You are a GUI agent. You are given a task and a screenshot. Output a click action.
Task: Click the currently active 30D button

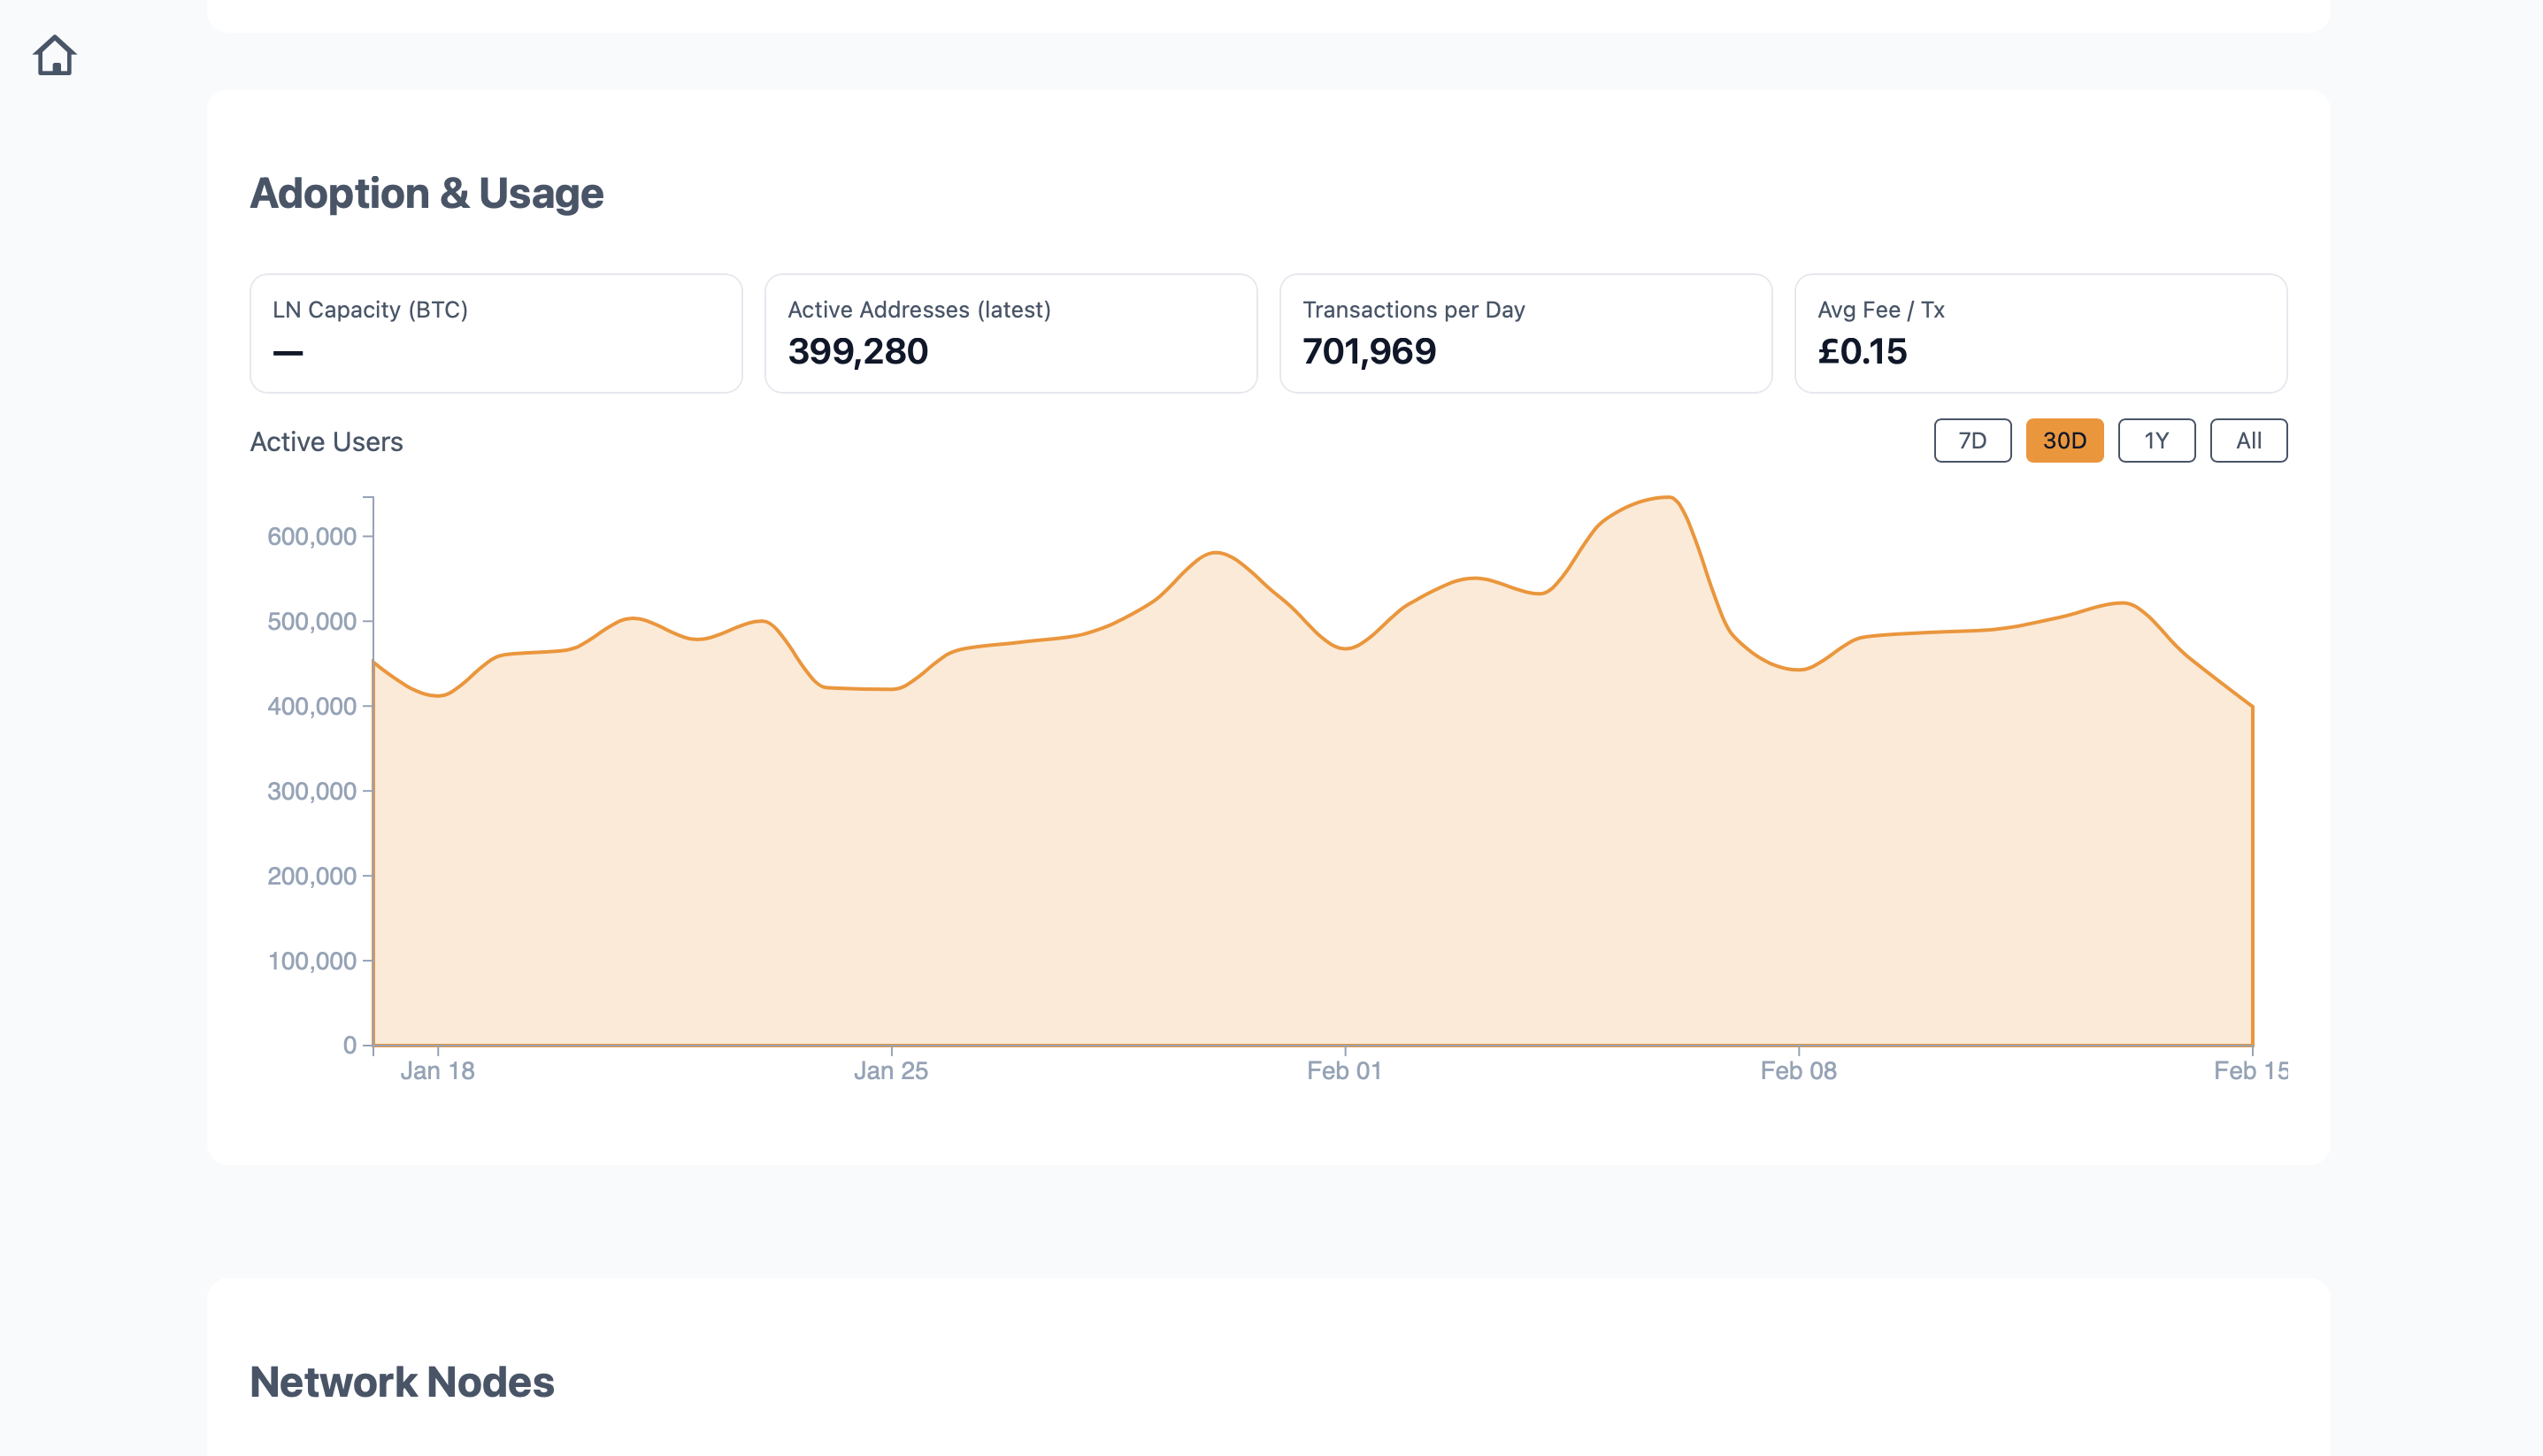pos(2064,440)
